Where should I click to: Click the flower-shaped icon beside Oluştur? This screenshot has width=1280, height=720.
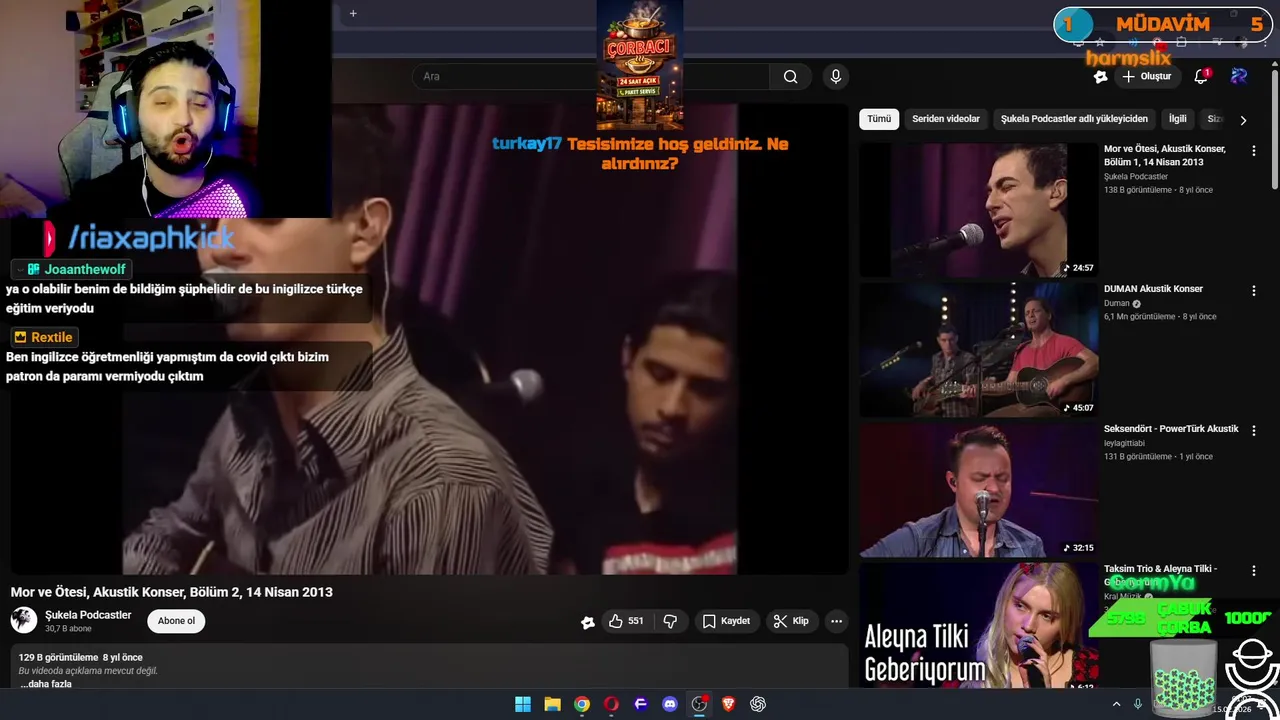click(1101, 77)
